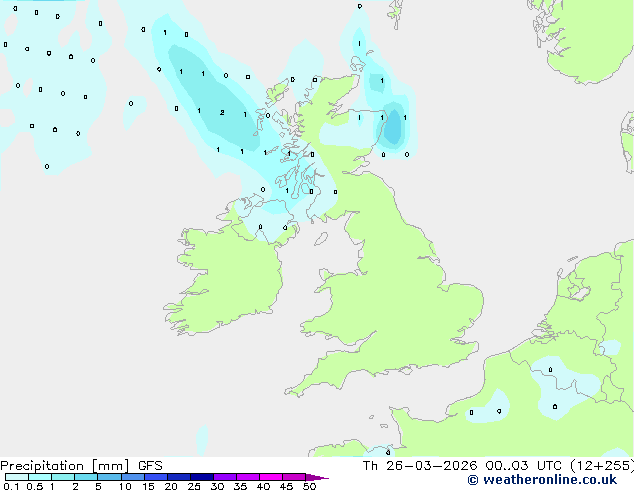
Task: Click the legend label 25
Action: click(194, 486)
